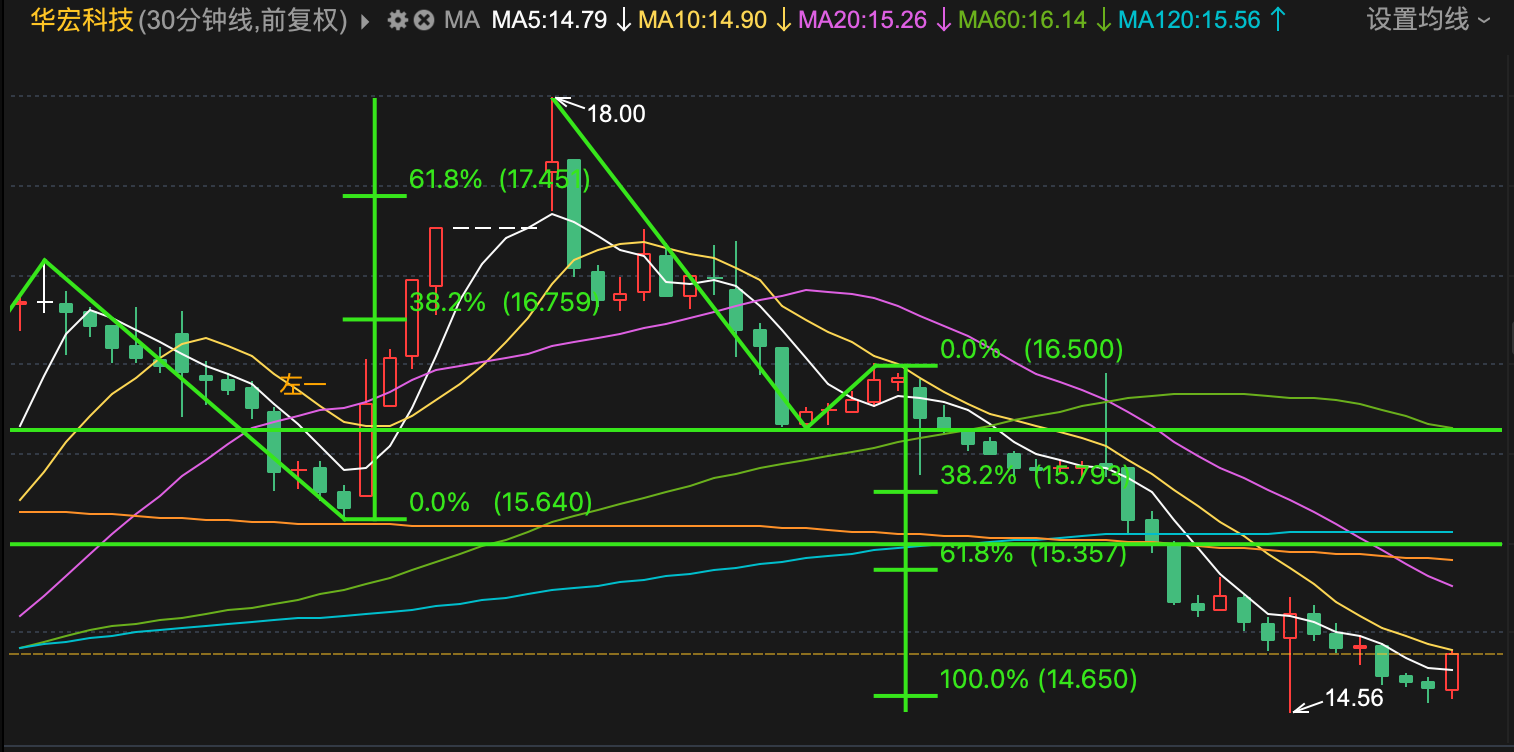The image size is (1514, 752).
Task: Click the 14.56 low price label
Action: (1354, 698)
